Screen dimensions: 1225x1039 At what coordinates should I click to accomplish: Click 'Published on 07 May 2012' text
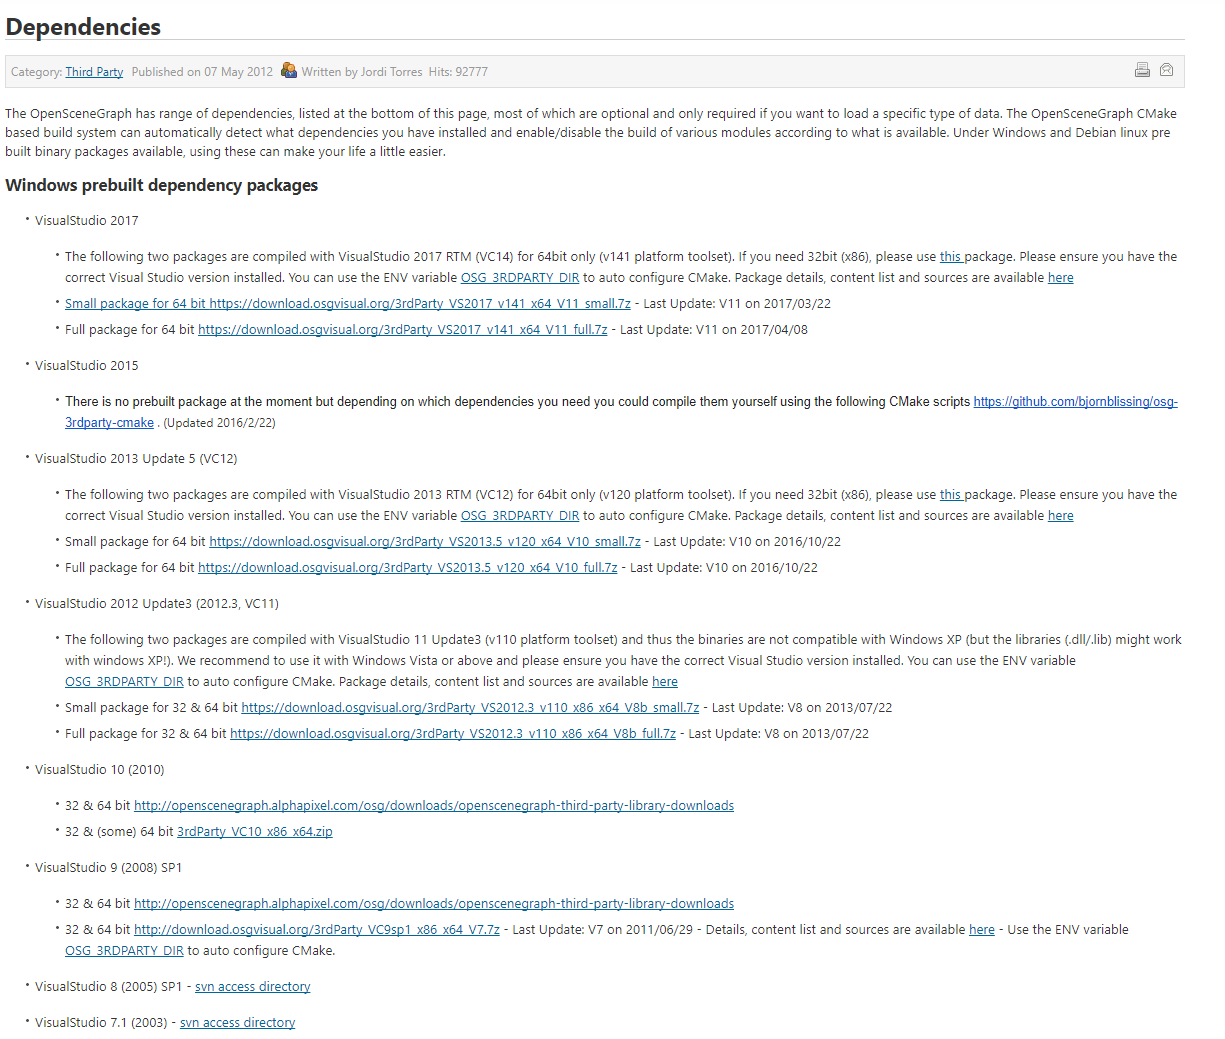click(x=202, y=72)
